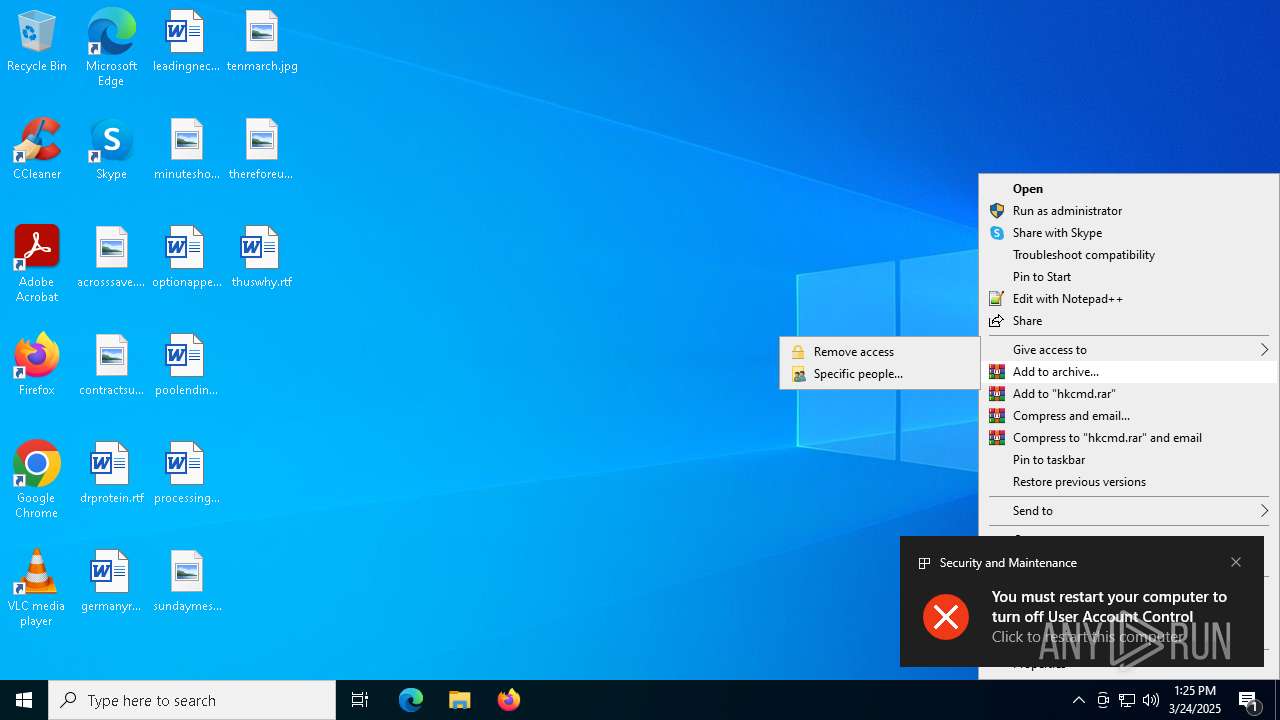Viewport: 1280px width, 720px height.
Task: Choose Troubleshoot compatibility
Action: click(x=1128, y=255)
